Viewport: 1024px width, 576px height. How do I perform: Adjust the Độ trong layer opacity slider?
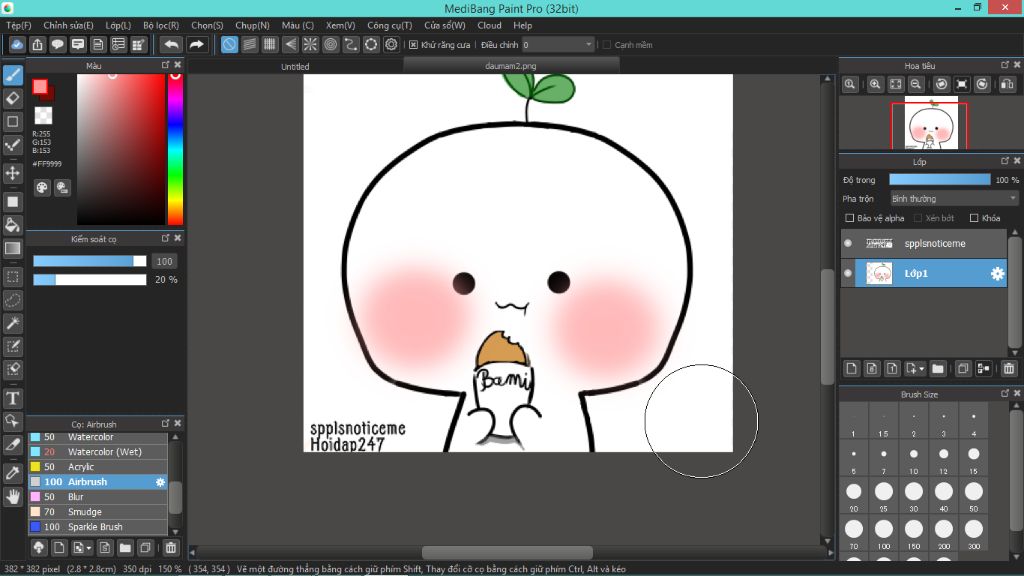pos(940,180)
